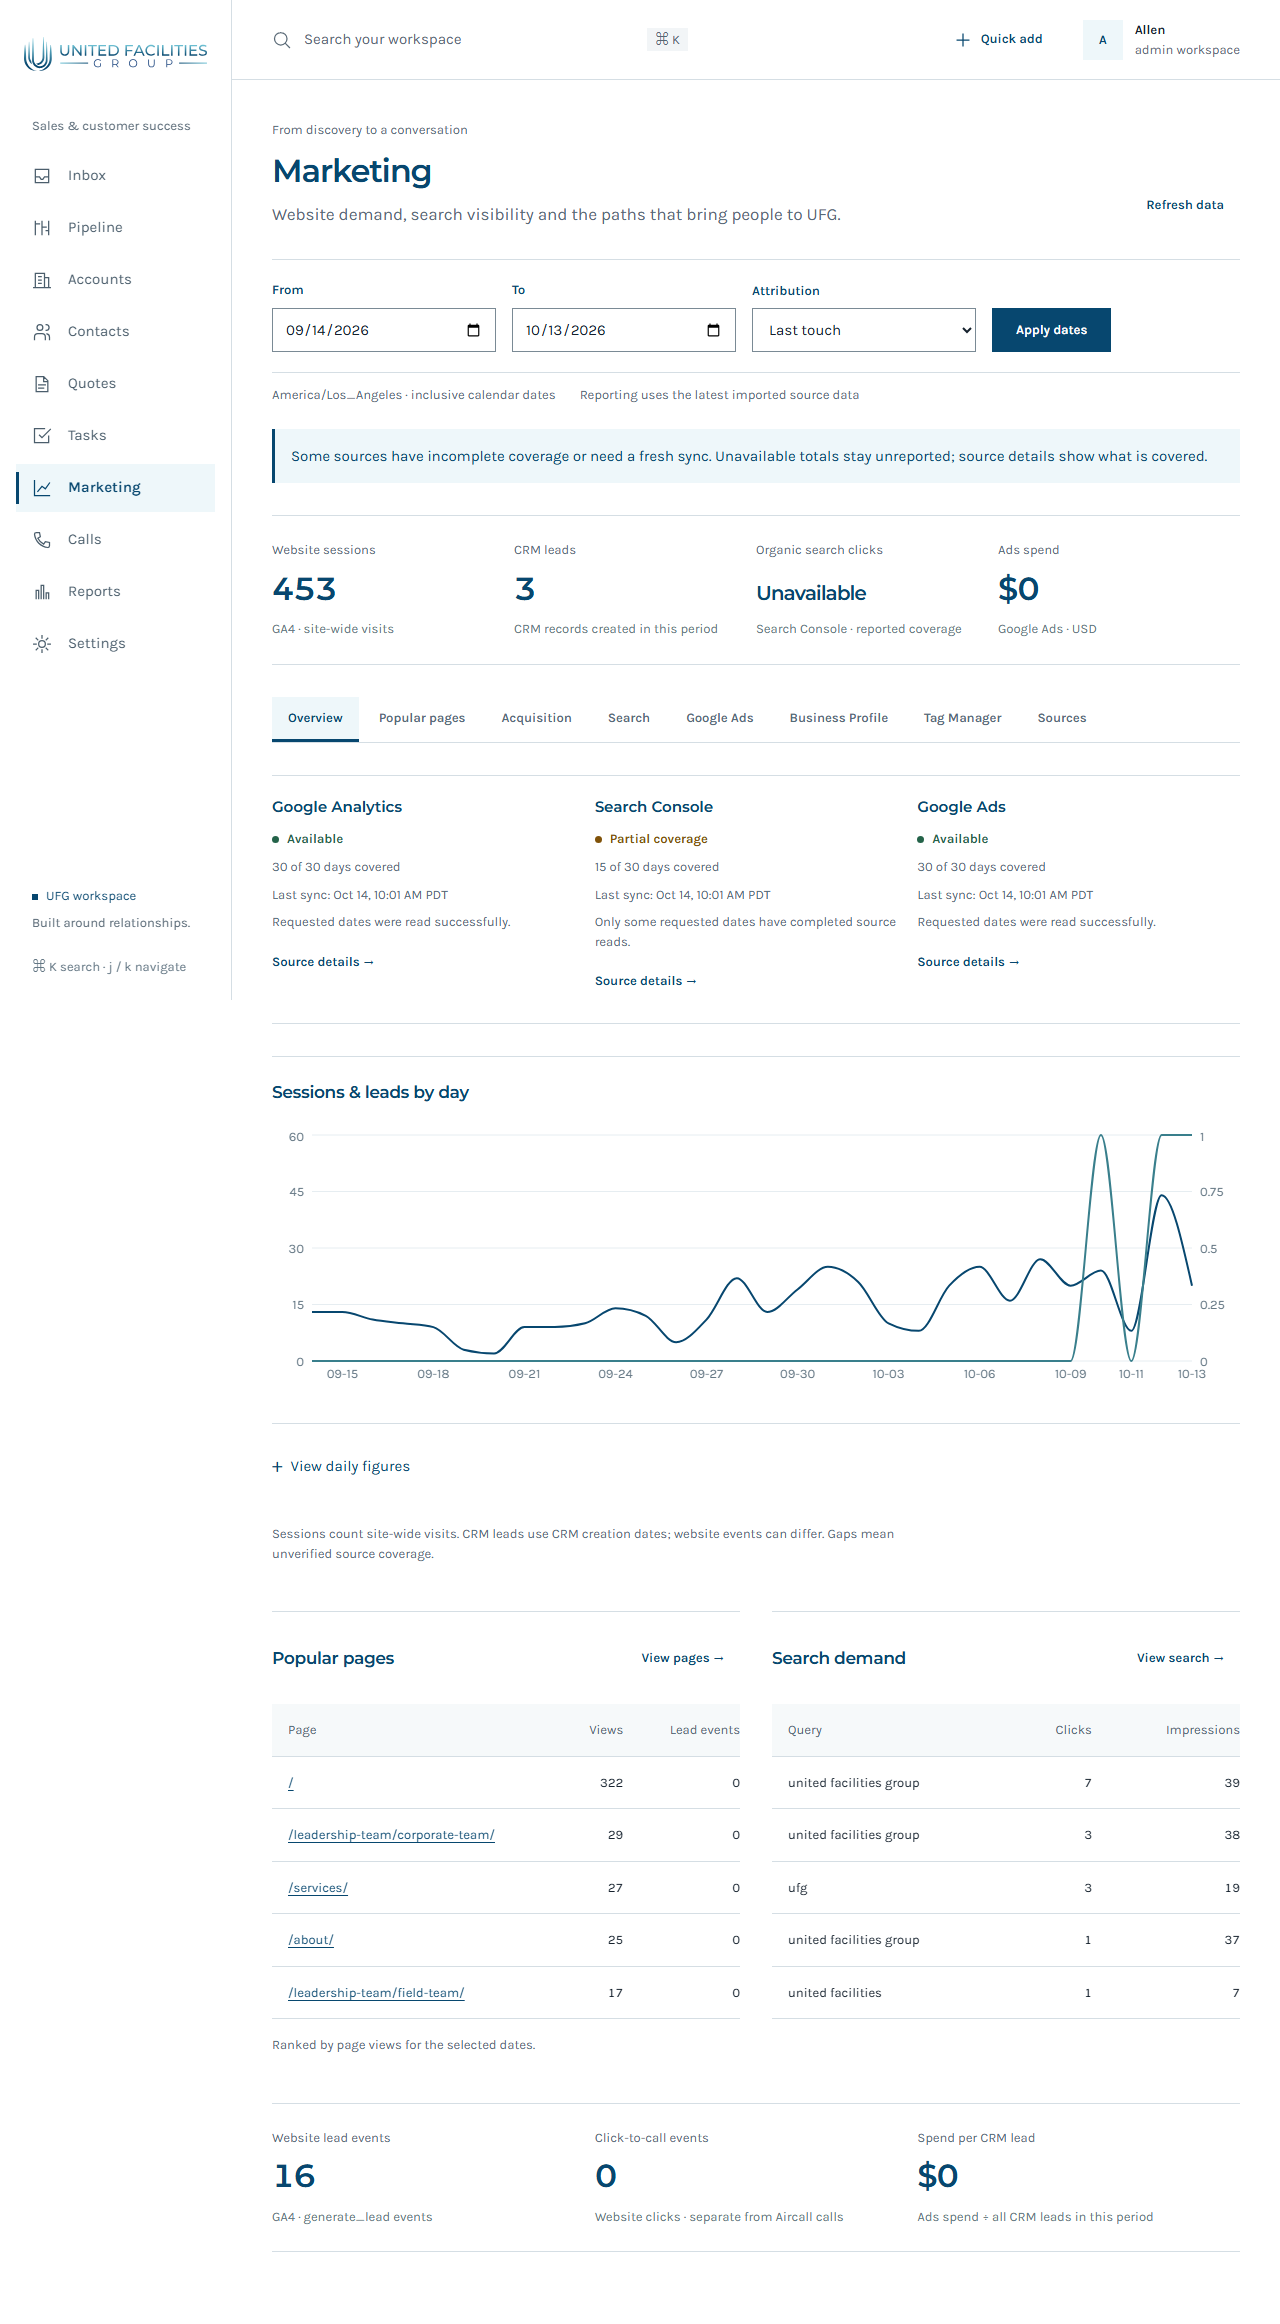Click the ufg search query row
This screenshot has height=2324, width=1280.
pyautogui.click(x=1006, y=1888)
